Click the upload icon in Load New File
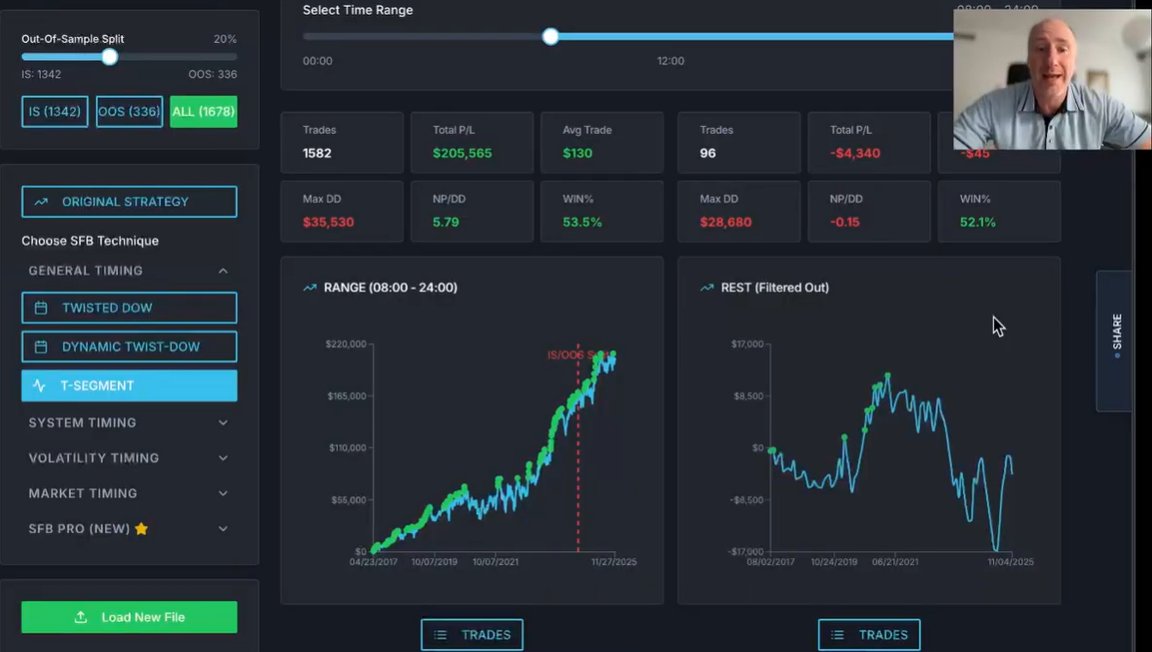The height and width of the screenshot is (652, 1152). click(81, 617)
